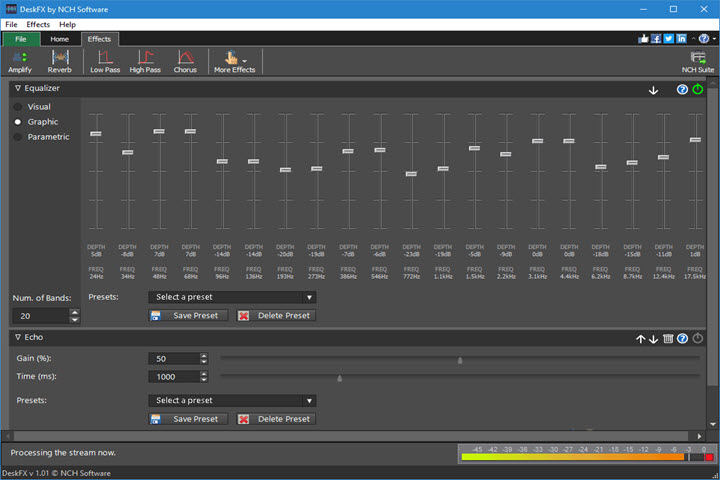Collapse the Echo section
The height and width of the screenshot is (480, 720).
[18, 338]
